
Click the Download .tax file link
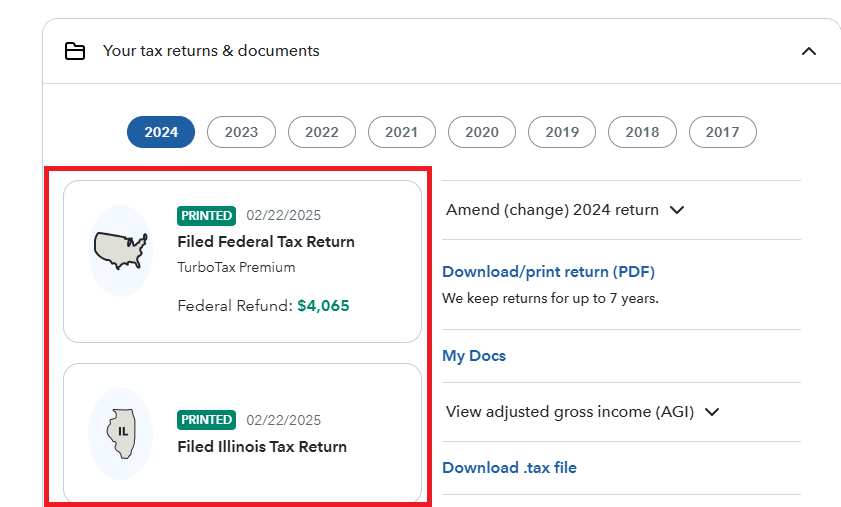click(509, 468)
